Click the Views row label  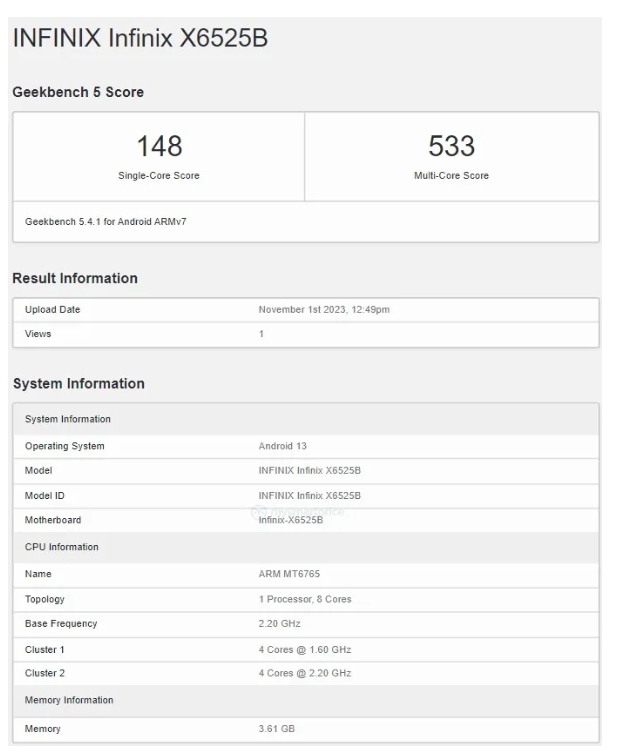(38, 334)
